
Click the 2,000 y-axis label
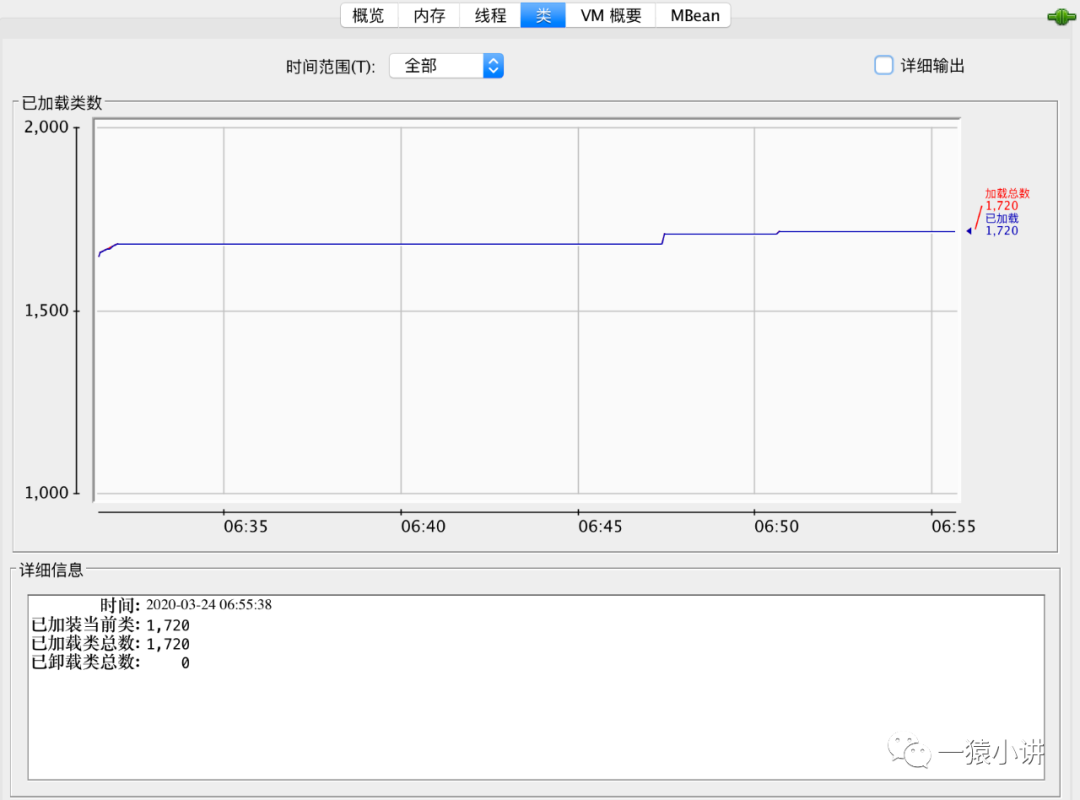(46, 127)
